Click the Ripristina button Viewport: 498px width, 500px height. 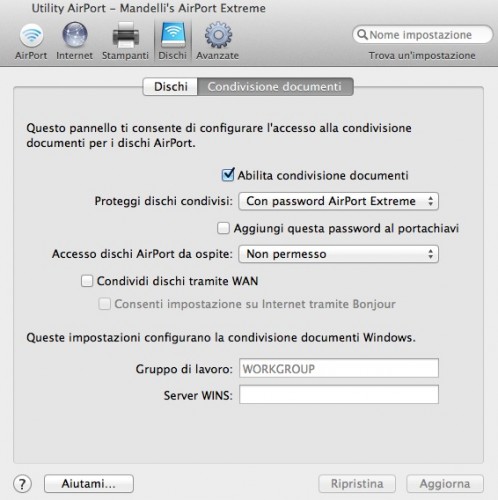[x=357, y=484]
